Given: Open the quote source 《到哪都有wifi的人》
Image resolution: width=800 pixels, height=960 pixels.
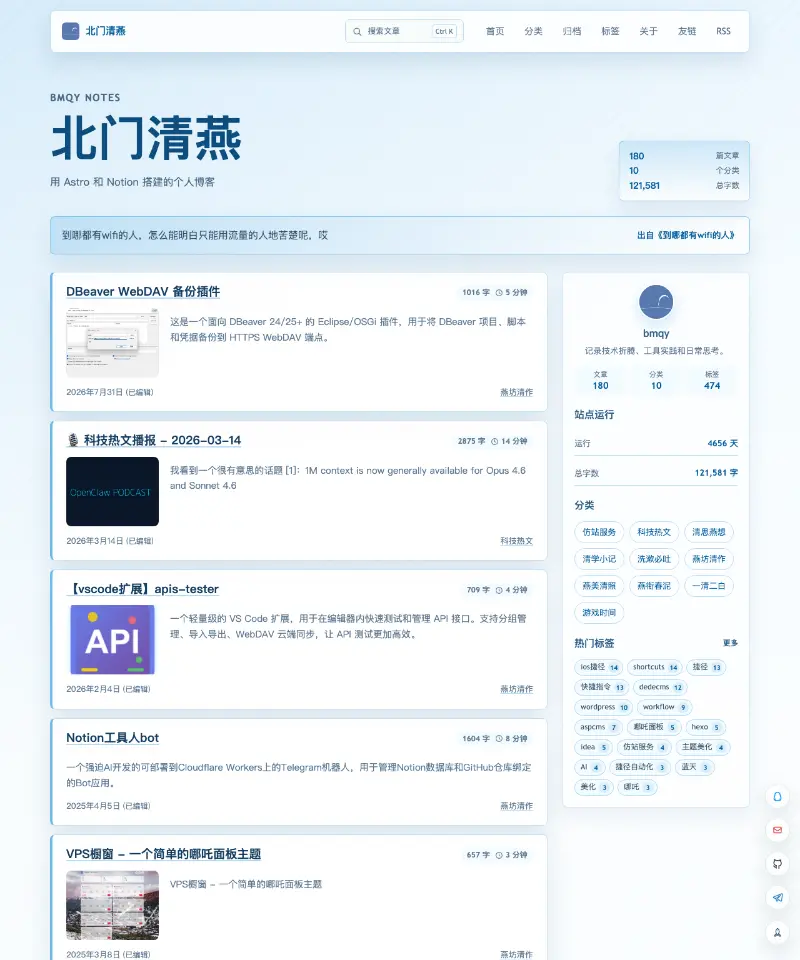Looking at the screenshot, I should coord(686,235).
